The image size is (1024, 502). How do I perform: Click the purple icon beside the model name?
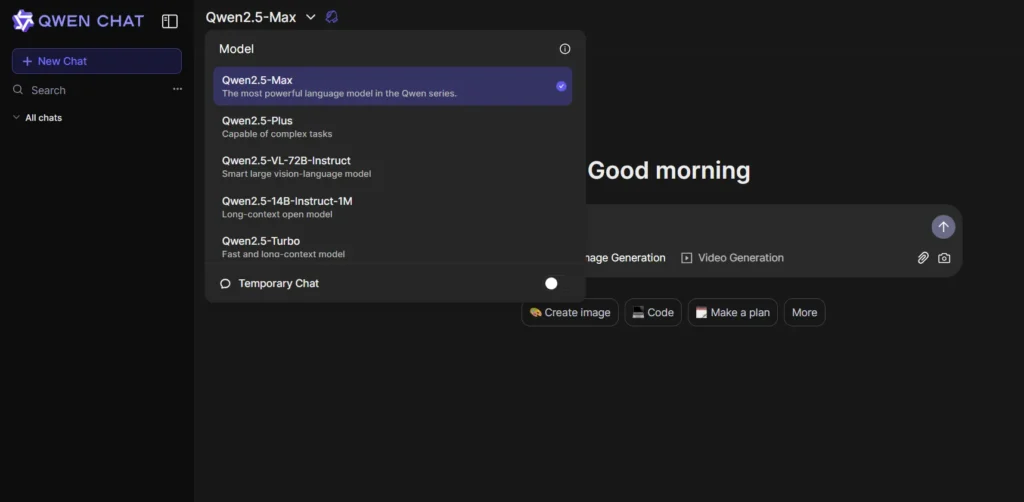point(332,18)
